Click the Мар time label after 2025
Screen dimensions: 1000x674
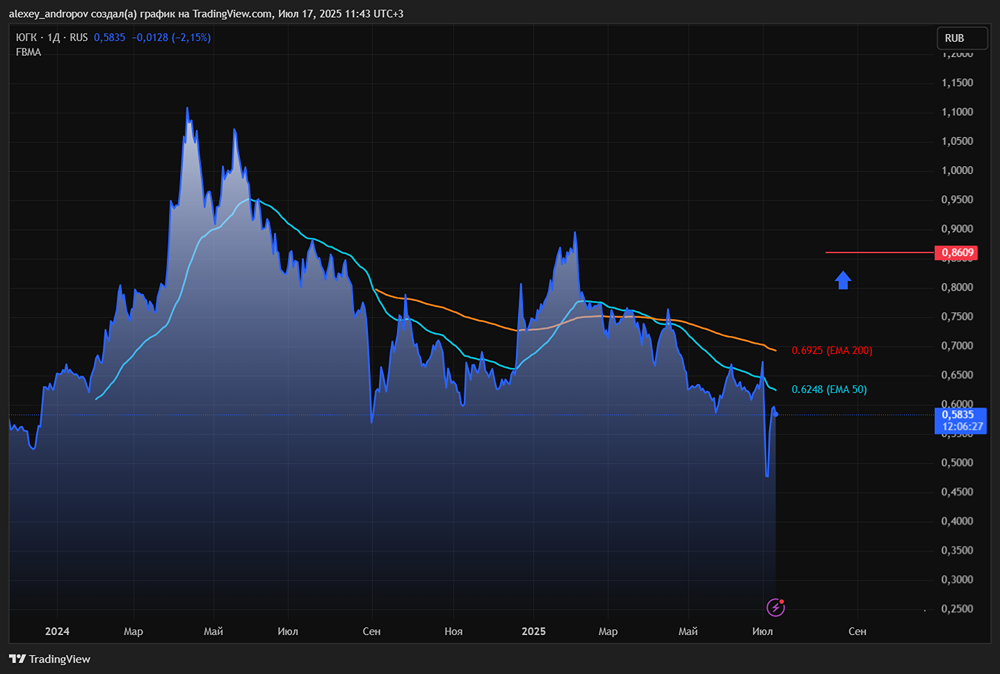[608, 631]
